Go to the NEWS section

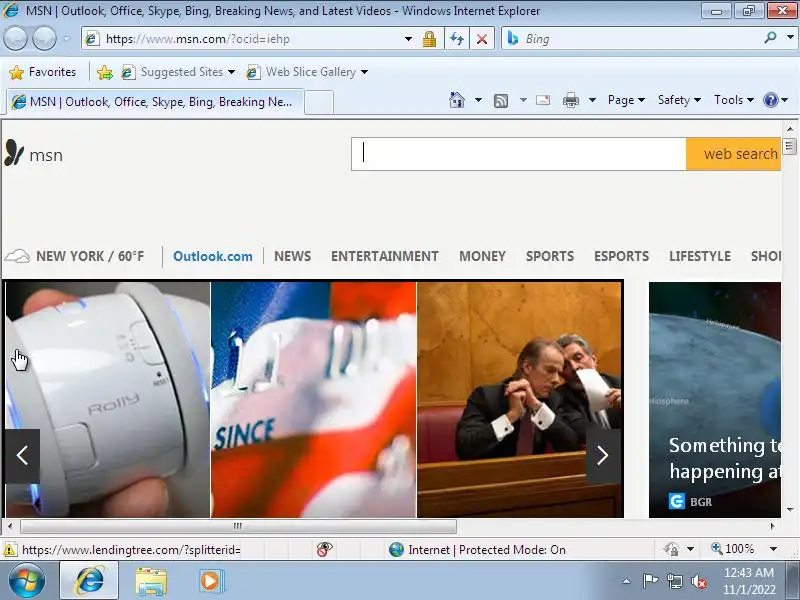coord(292,256)
